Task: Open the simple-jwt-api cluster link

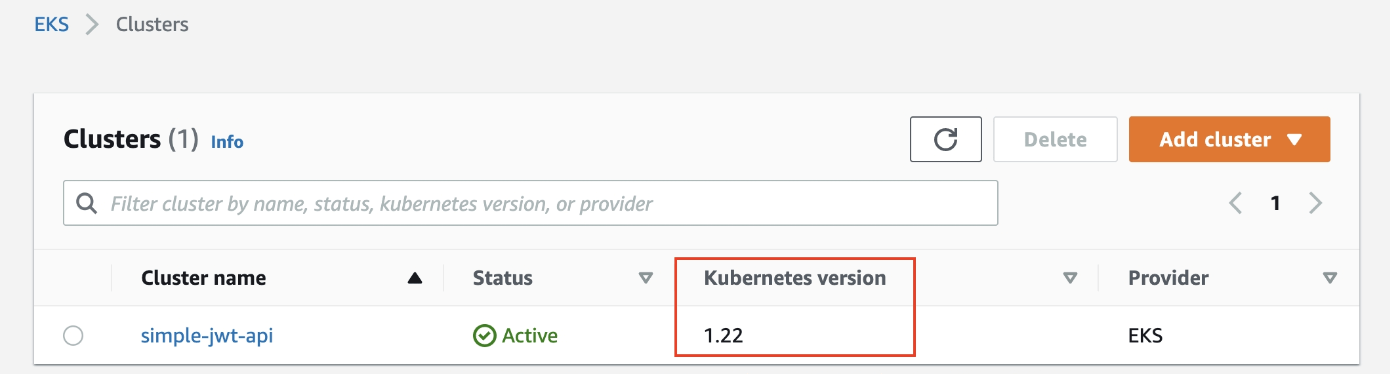Action: pyautogui.click(x=207, y=336)
